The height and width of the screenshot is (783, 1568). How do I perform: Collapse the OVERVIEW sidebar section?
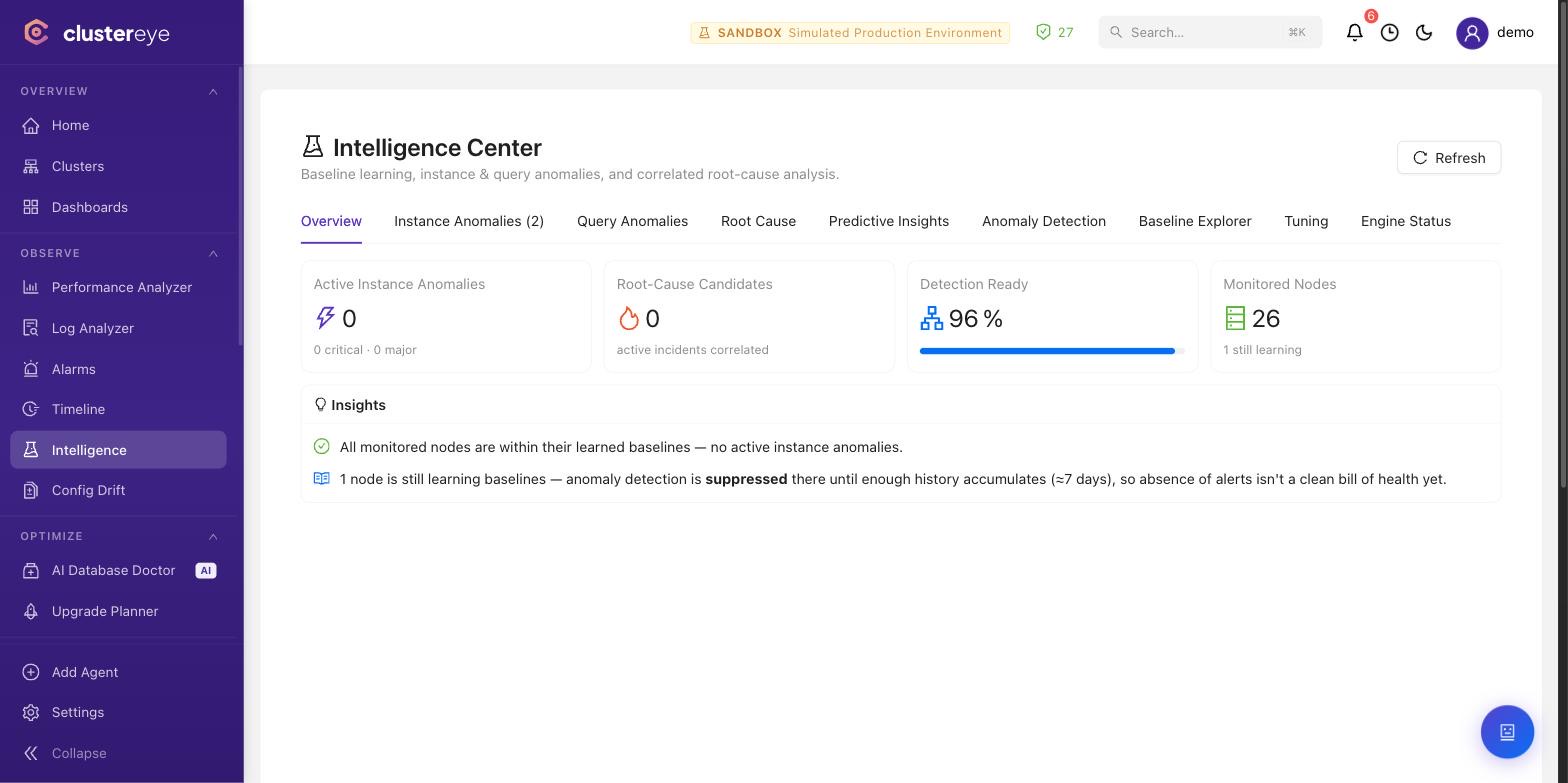tap(213, 91)
